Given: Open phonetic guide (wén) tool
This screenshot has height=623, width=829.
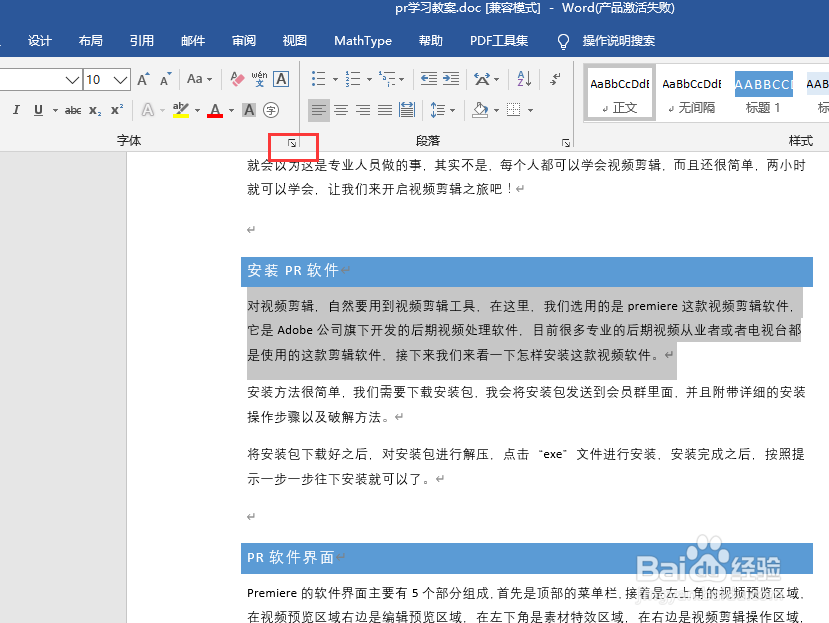Looking at the screenshot, I should (x=259, y=79).
